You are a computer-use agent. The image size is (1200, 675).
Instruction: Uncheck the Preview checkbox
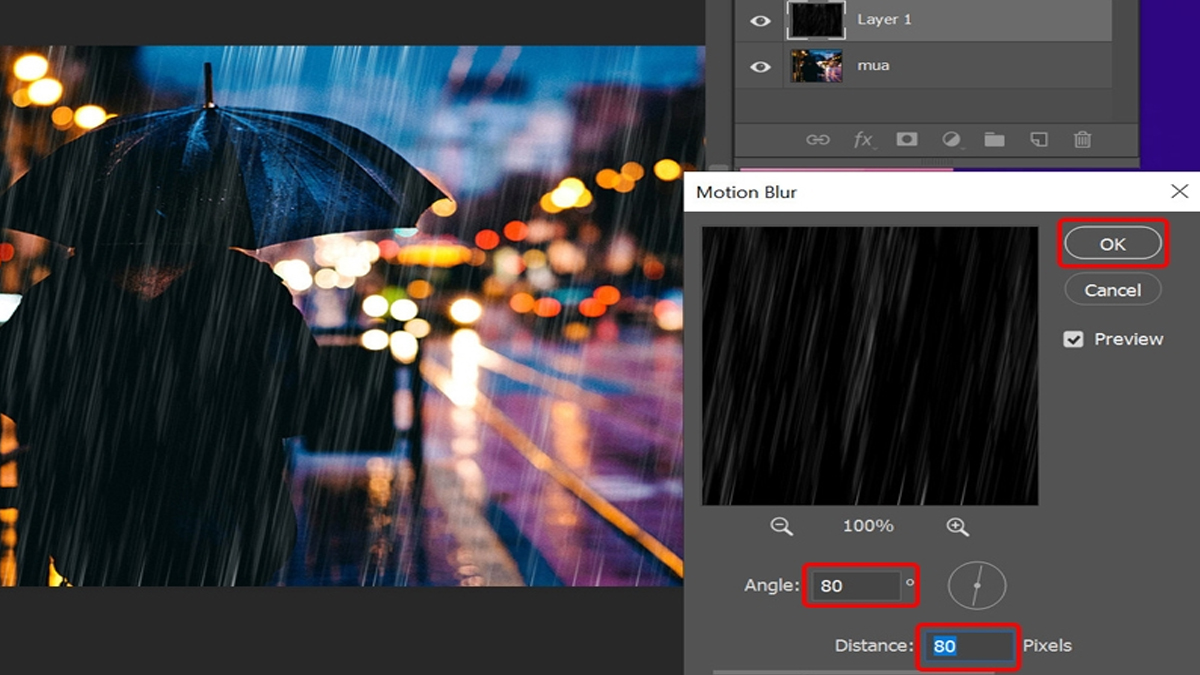(x=1073, y=339)
